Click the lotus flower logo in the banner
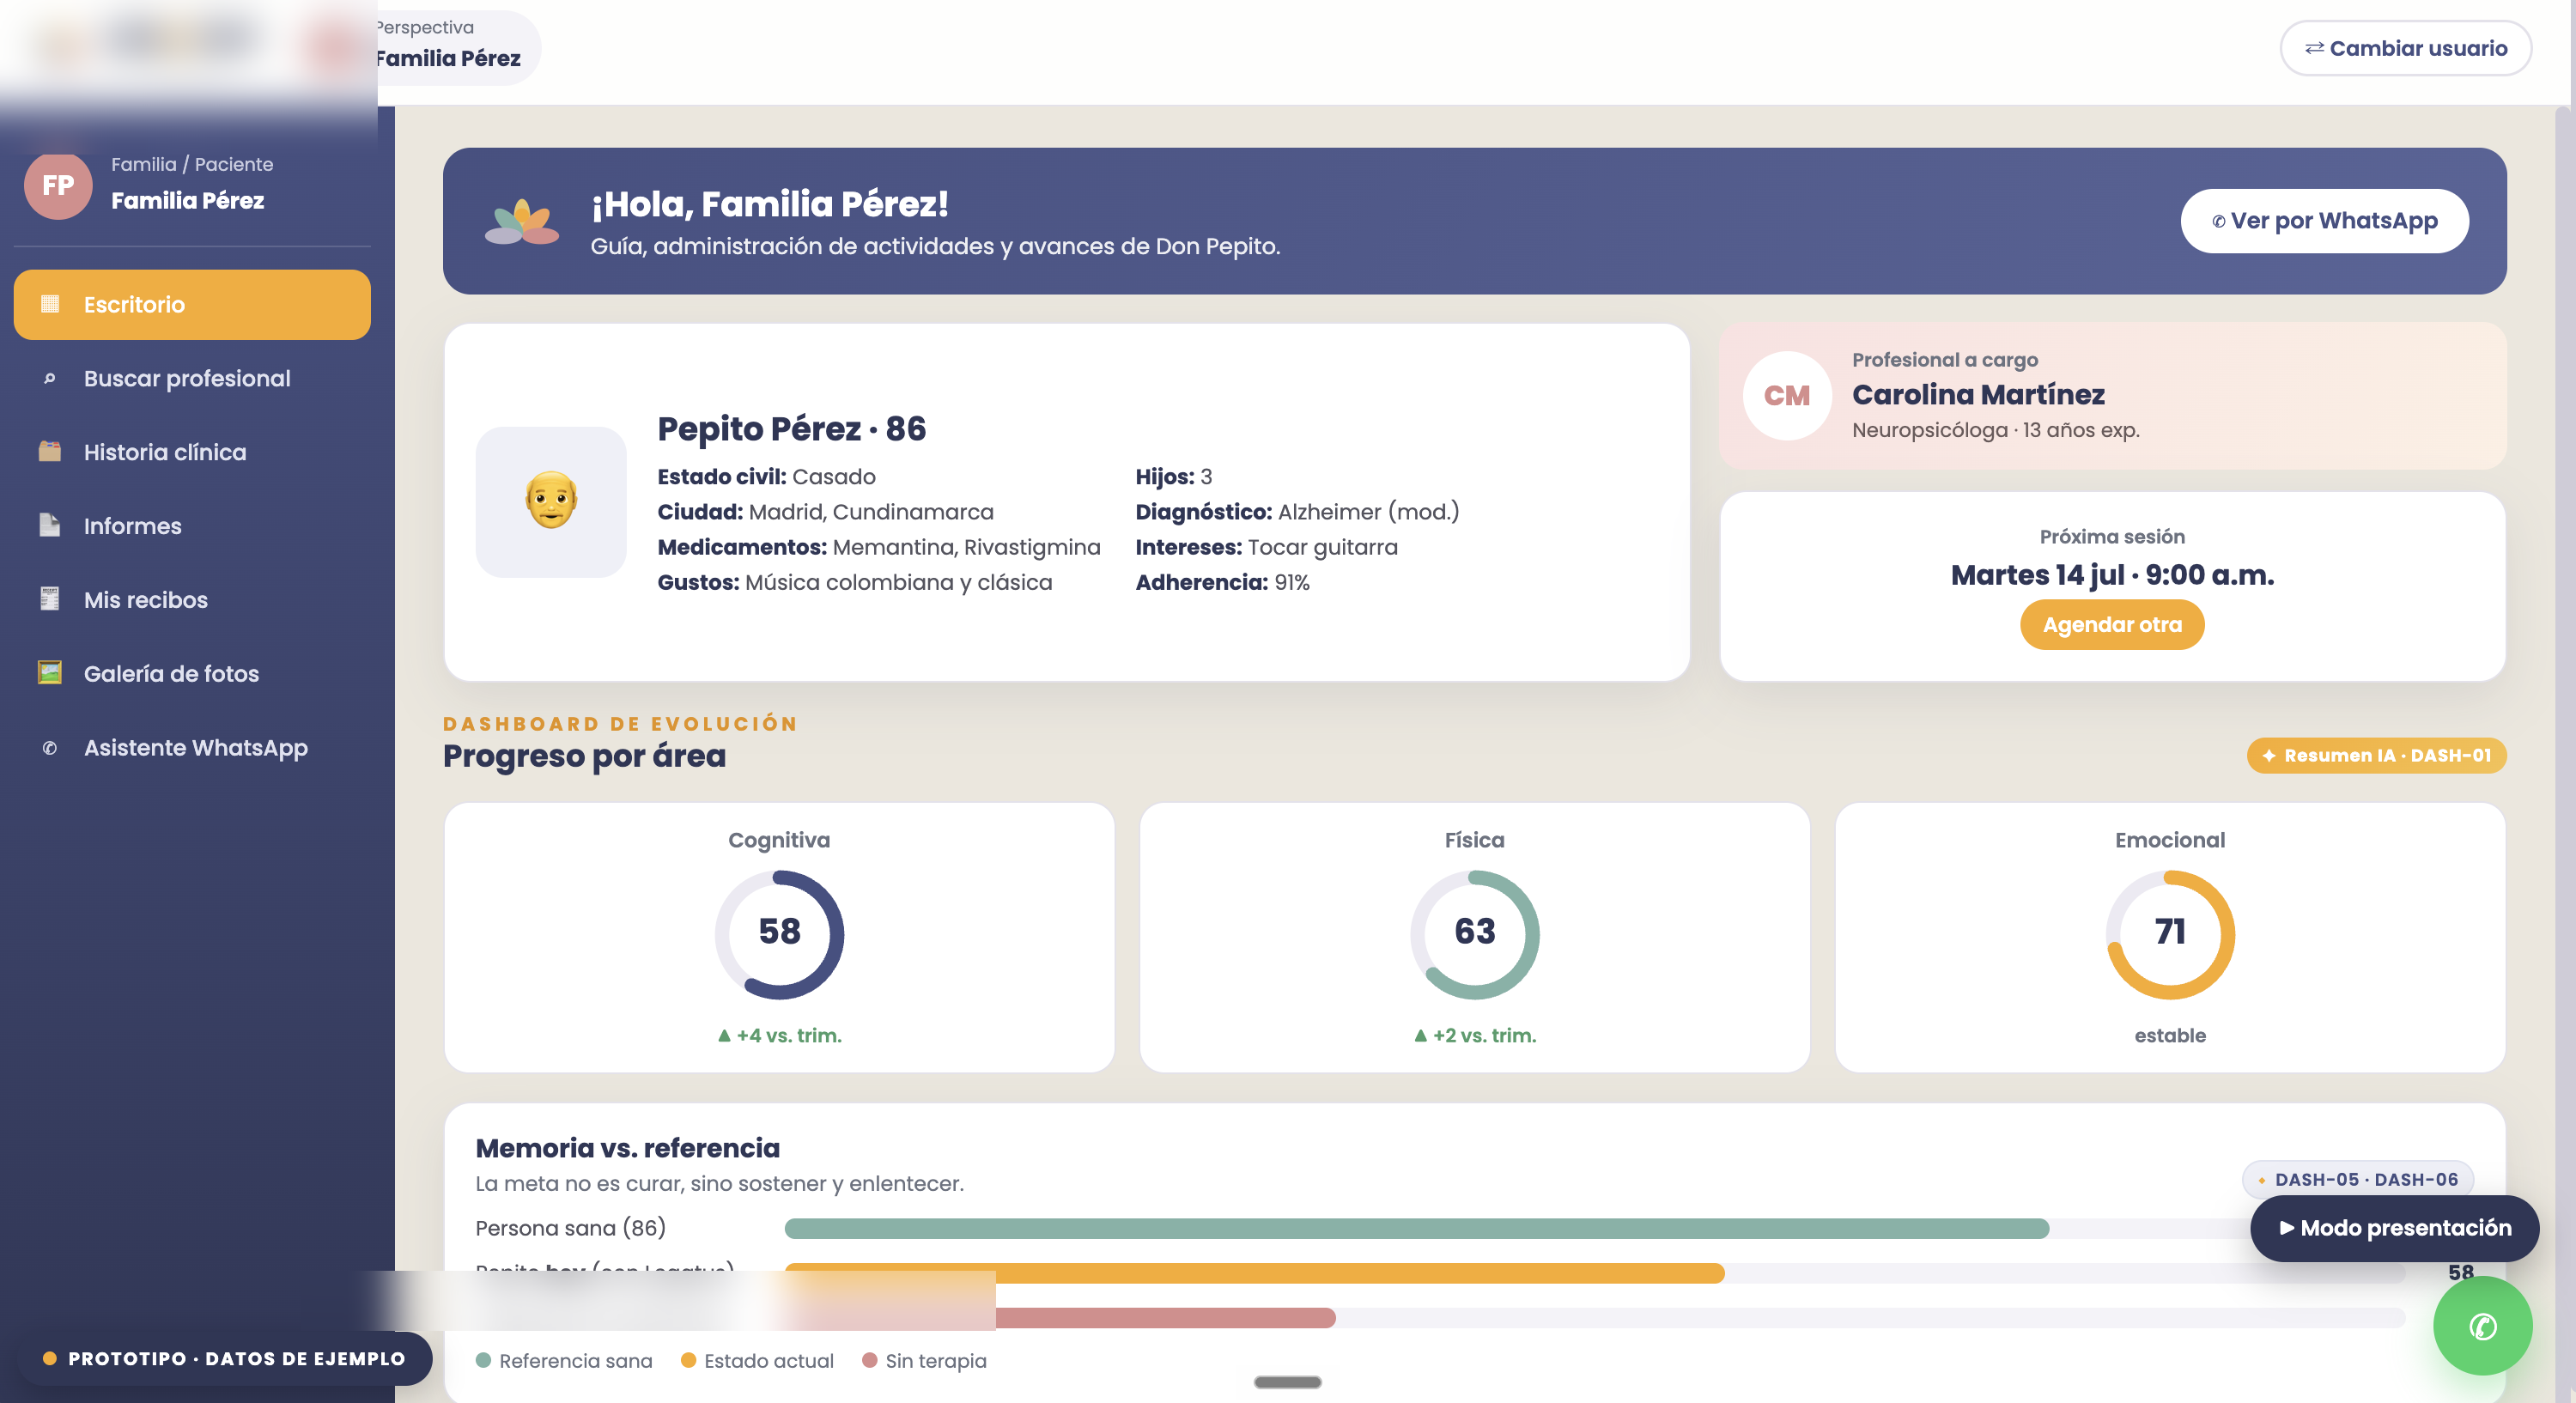Screen dimensions: 2576x1403 coord(521,222)
